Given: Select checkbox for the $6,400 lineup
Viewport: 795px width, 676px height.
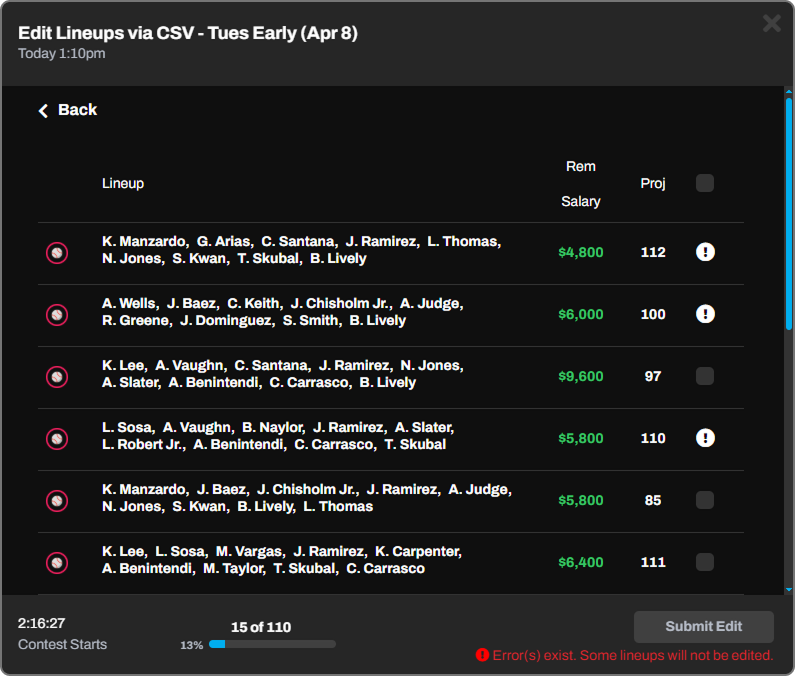Looking at the screenshot, I should click(705, 562).
